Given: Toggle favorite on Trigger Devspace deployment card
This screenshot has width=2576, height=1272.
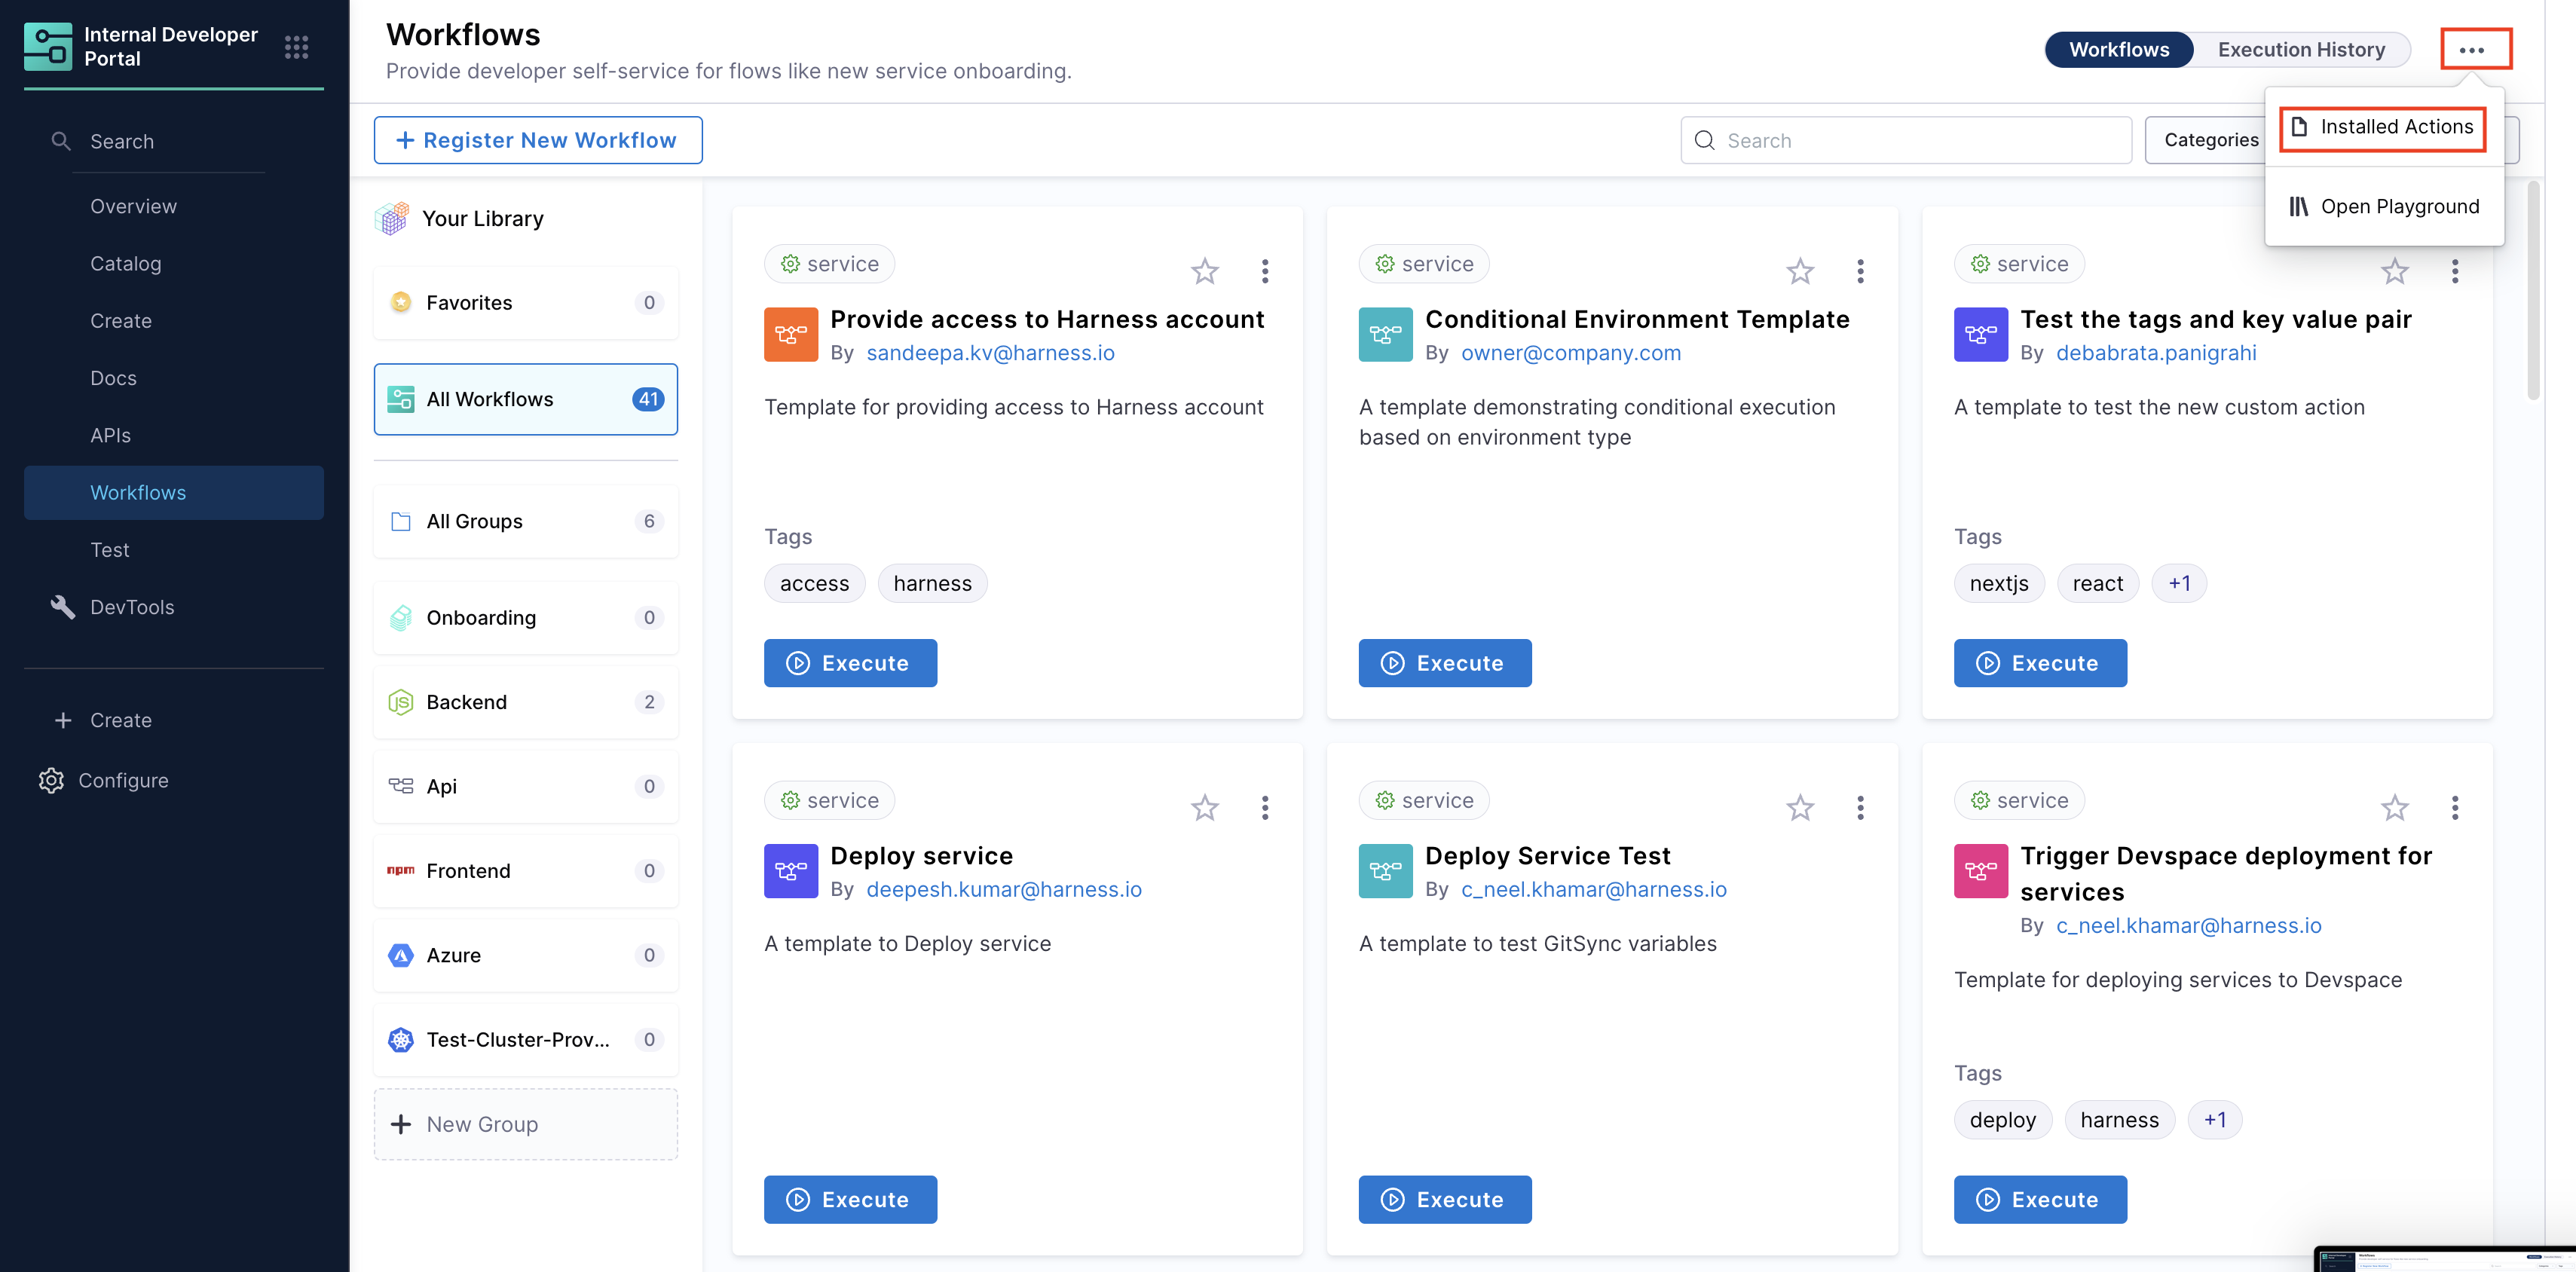Looking at the screenshot, I should 2394,807.
